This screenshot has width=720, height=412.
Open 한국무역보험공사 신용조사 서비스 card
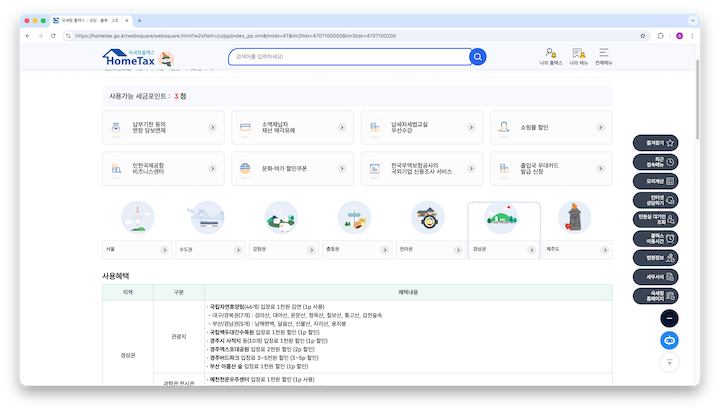(422, 169)
